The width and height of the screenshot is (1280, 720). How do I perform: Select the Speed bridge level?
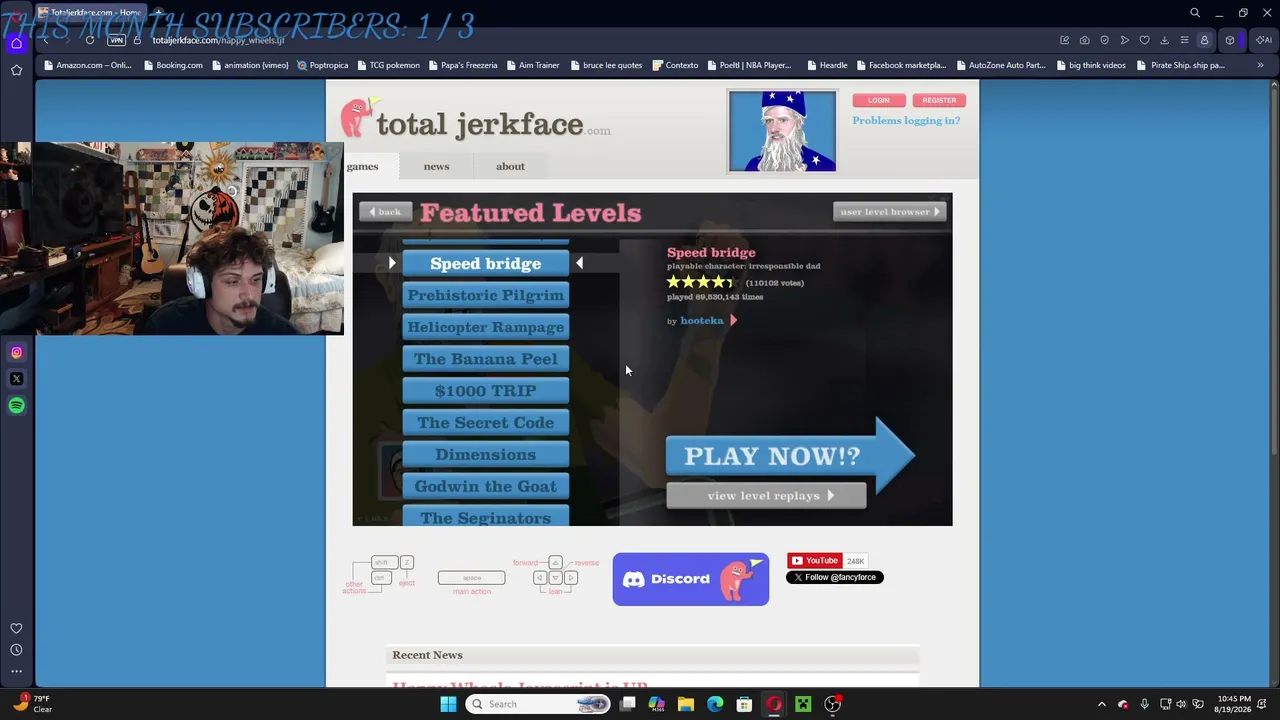pos(485,264)
